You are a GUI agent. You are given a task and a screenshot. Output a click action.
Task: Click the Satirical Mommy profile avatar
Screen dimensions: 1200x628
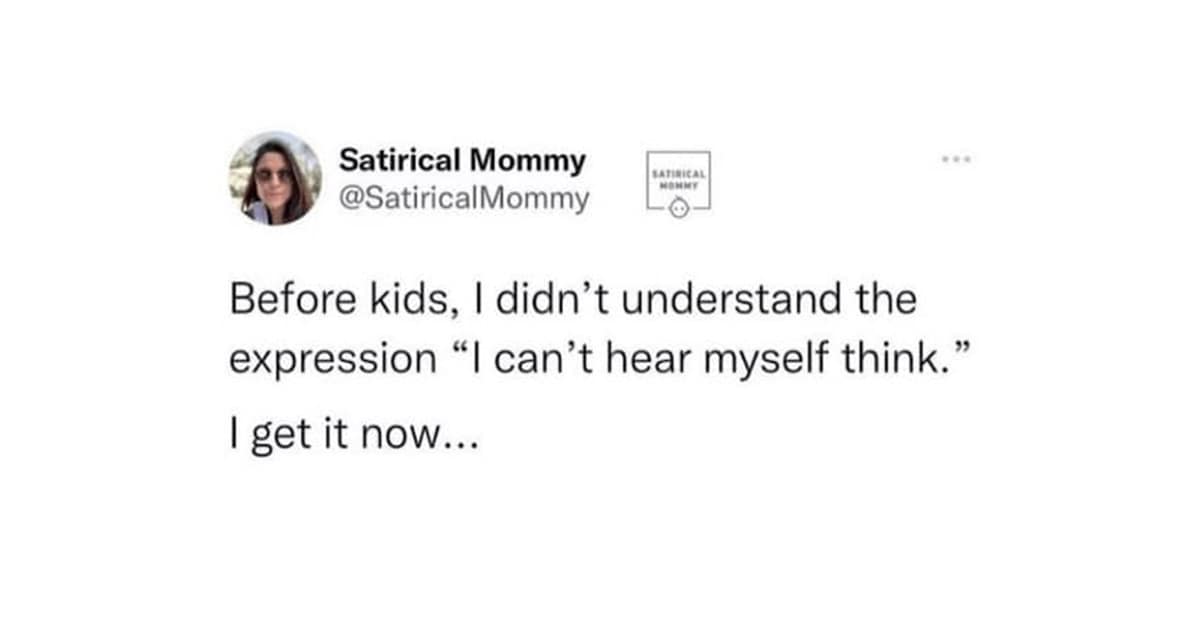tap(275, 178)
